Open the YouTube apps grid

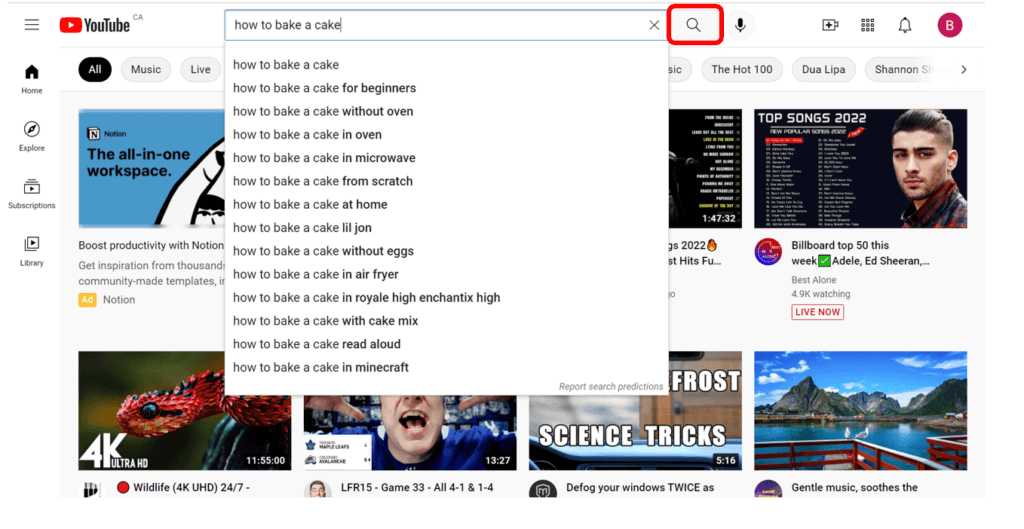pyautogui.click(x=867, y=25)
